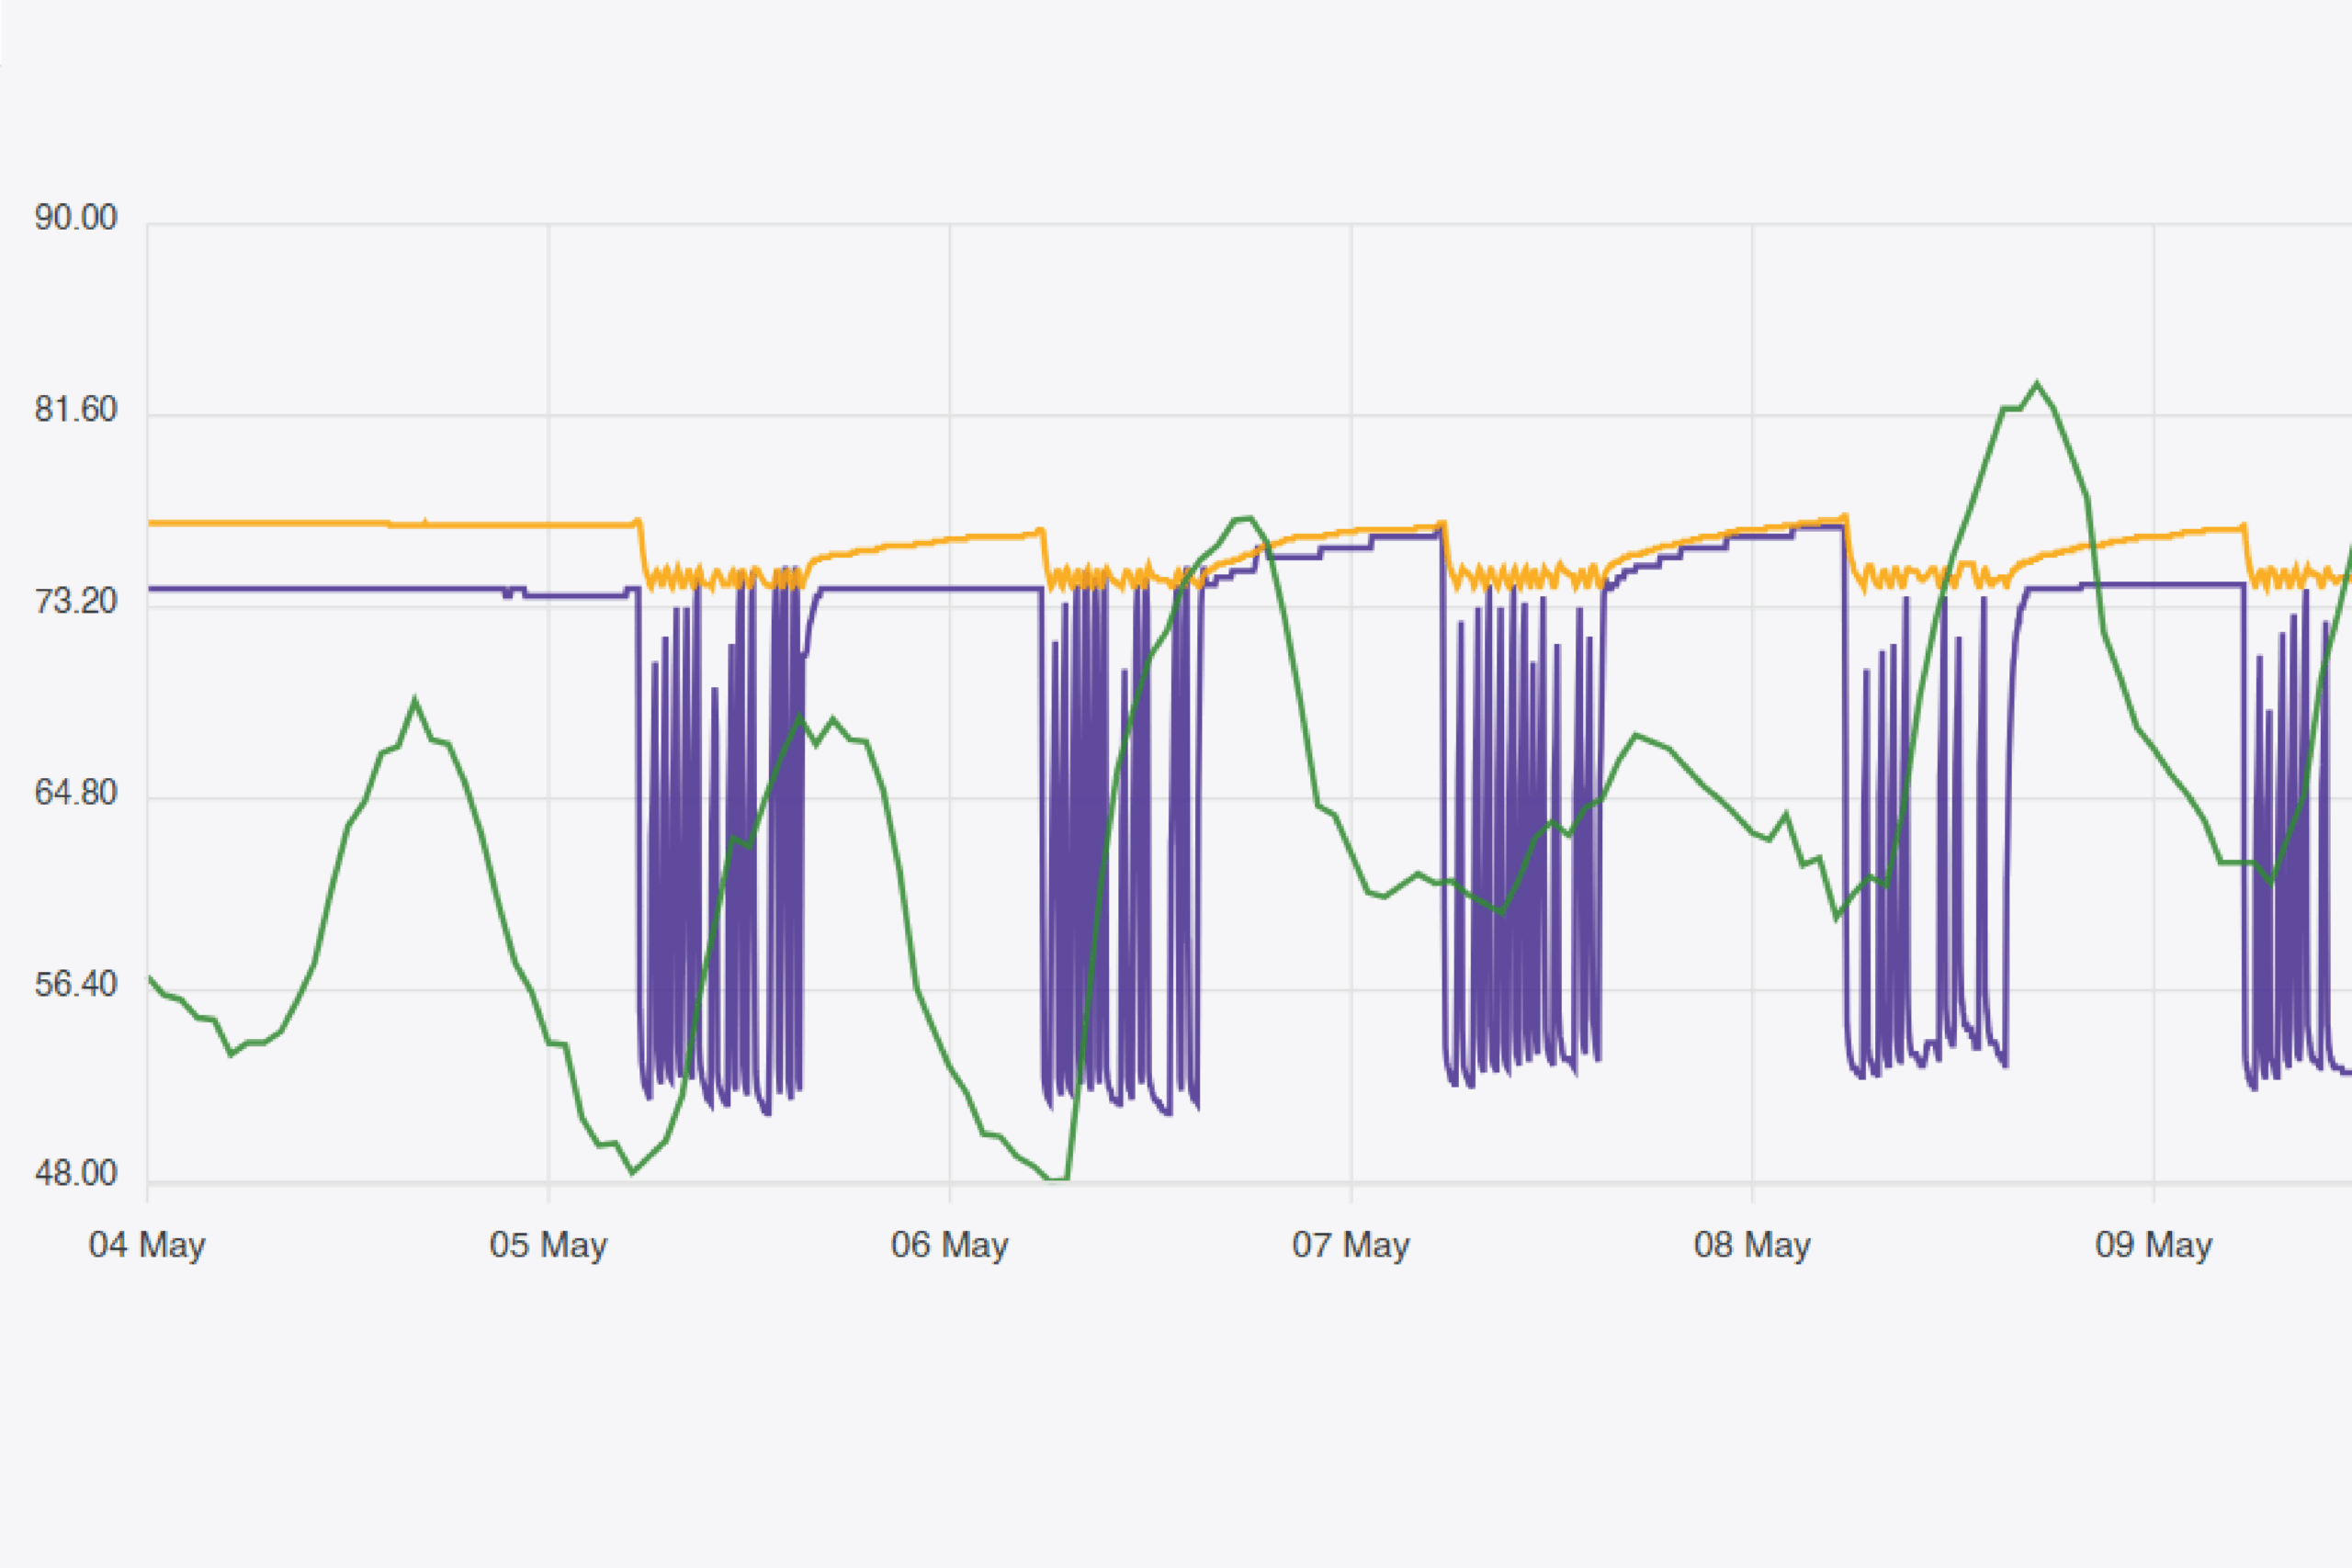Select the 06 May date label
The image size is (2352, 1568).
click(949, 1245)
